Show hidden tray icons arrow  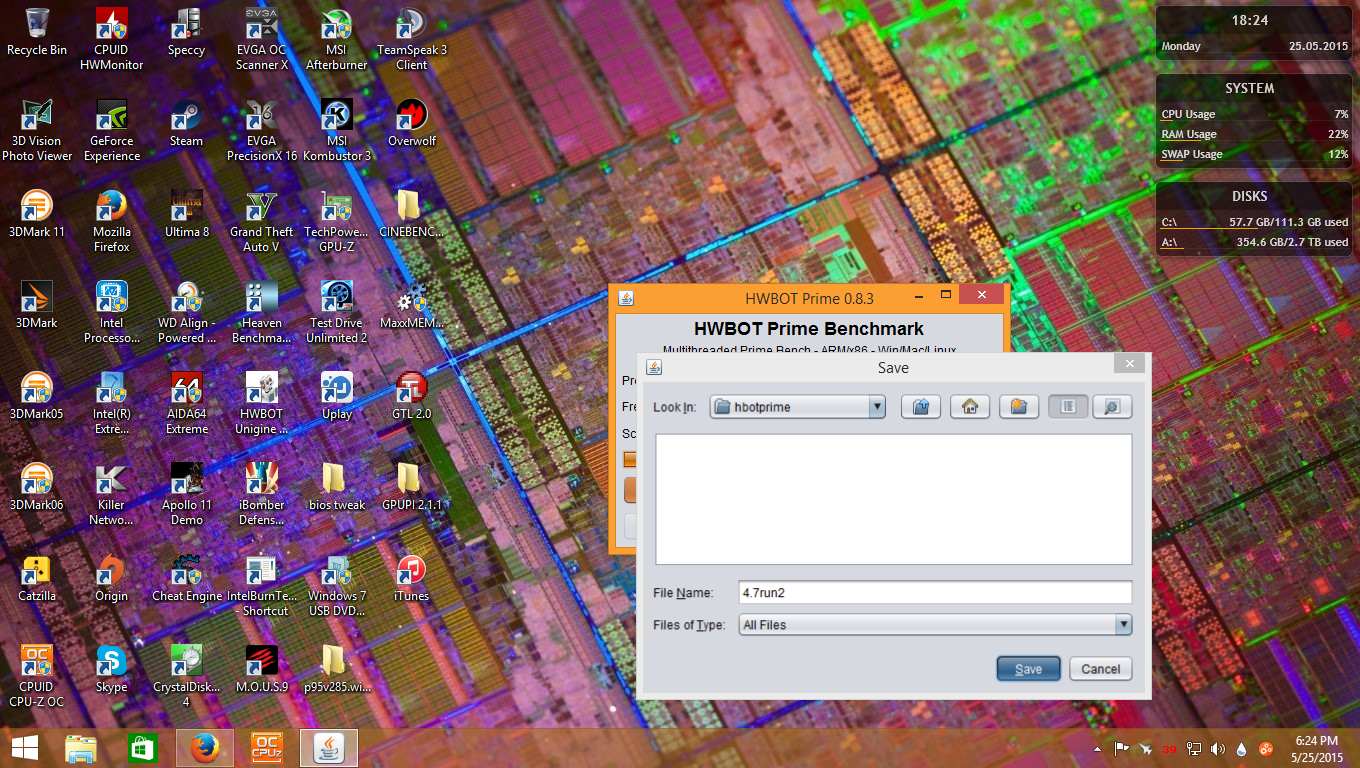[x=1098, y=748]
